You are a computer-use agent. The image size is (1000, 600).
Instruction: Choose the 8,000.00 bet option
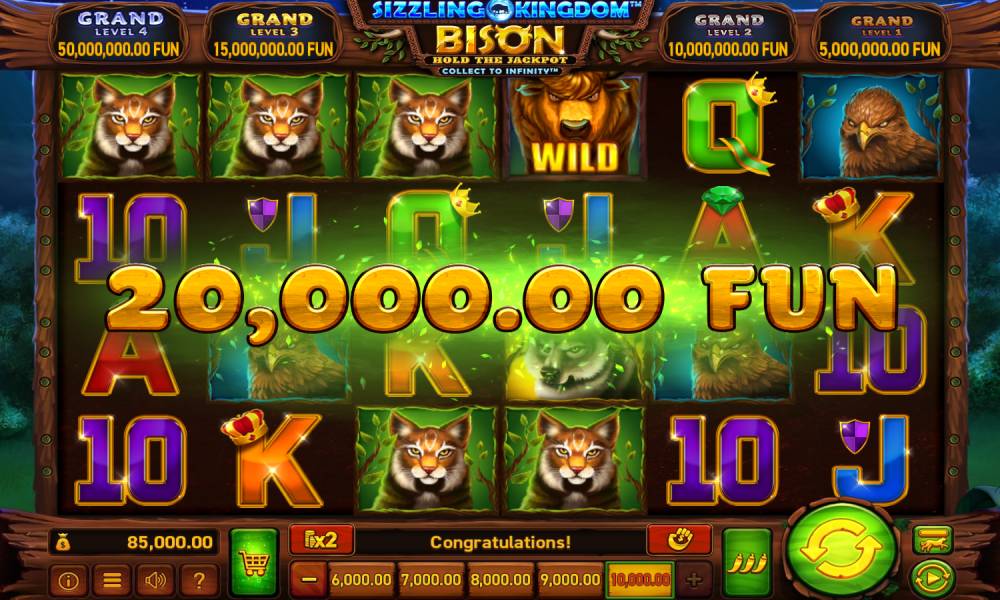click(500, 580)
